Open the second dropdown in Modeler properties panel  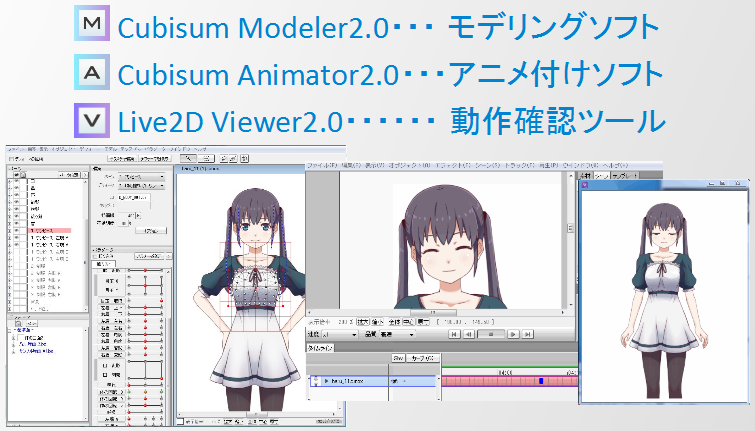tap(142, 185)
